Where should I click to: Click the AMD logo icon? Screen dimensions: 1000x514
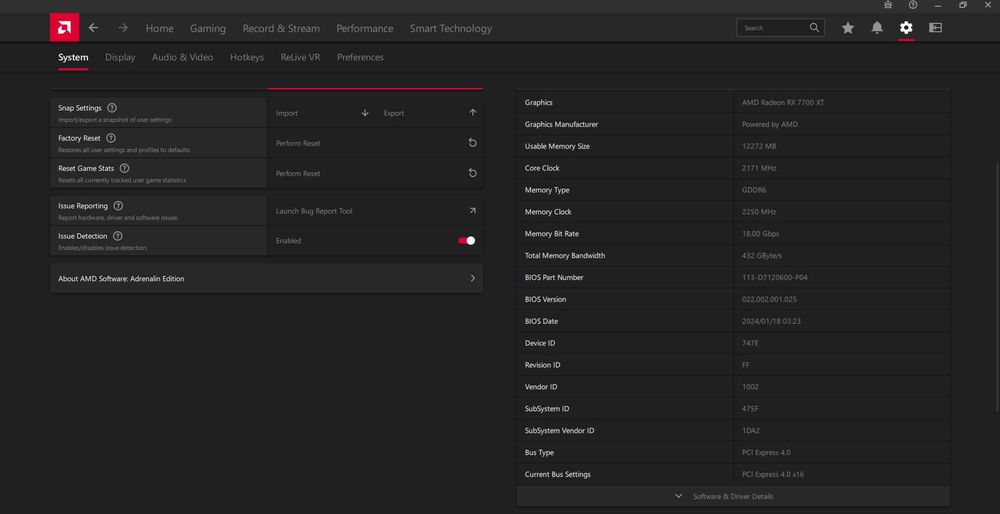tap(64, 28)
